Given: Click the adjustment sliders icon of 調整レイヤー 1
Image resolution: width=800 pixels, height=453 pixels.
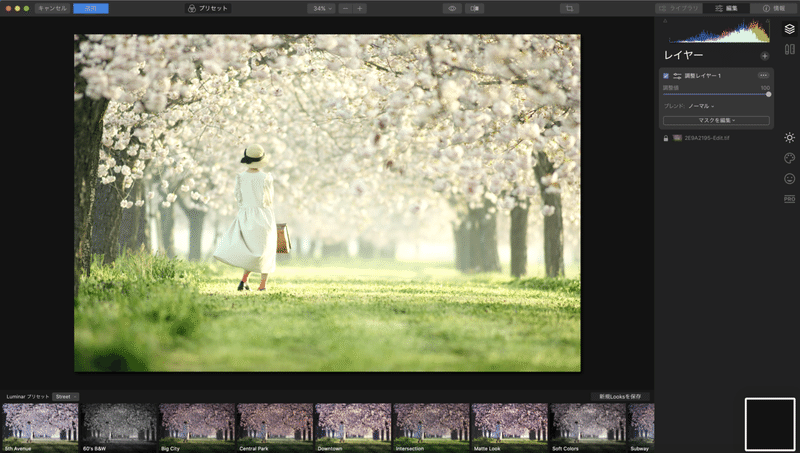Looking at the screenshot, I should pyautogui.click(x=677, y=76).
